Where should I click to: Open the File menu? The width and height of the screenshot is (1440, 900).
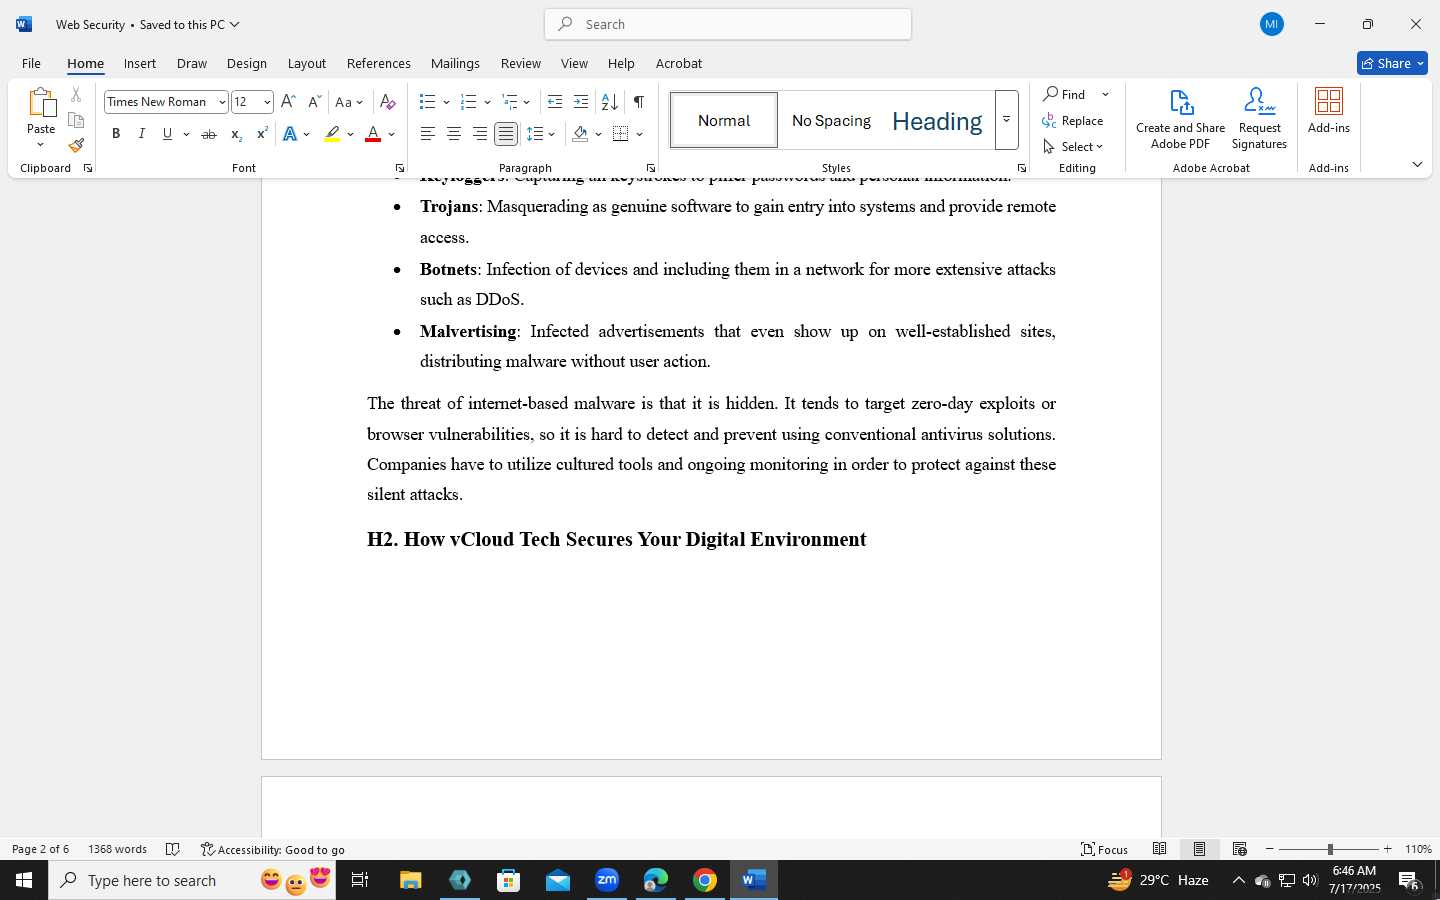31,63
